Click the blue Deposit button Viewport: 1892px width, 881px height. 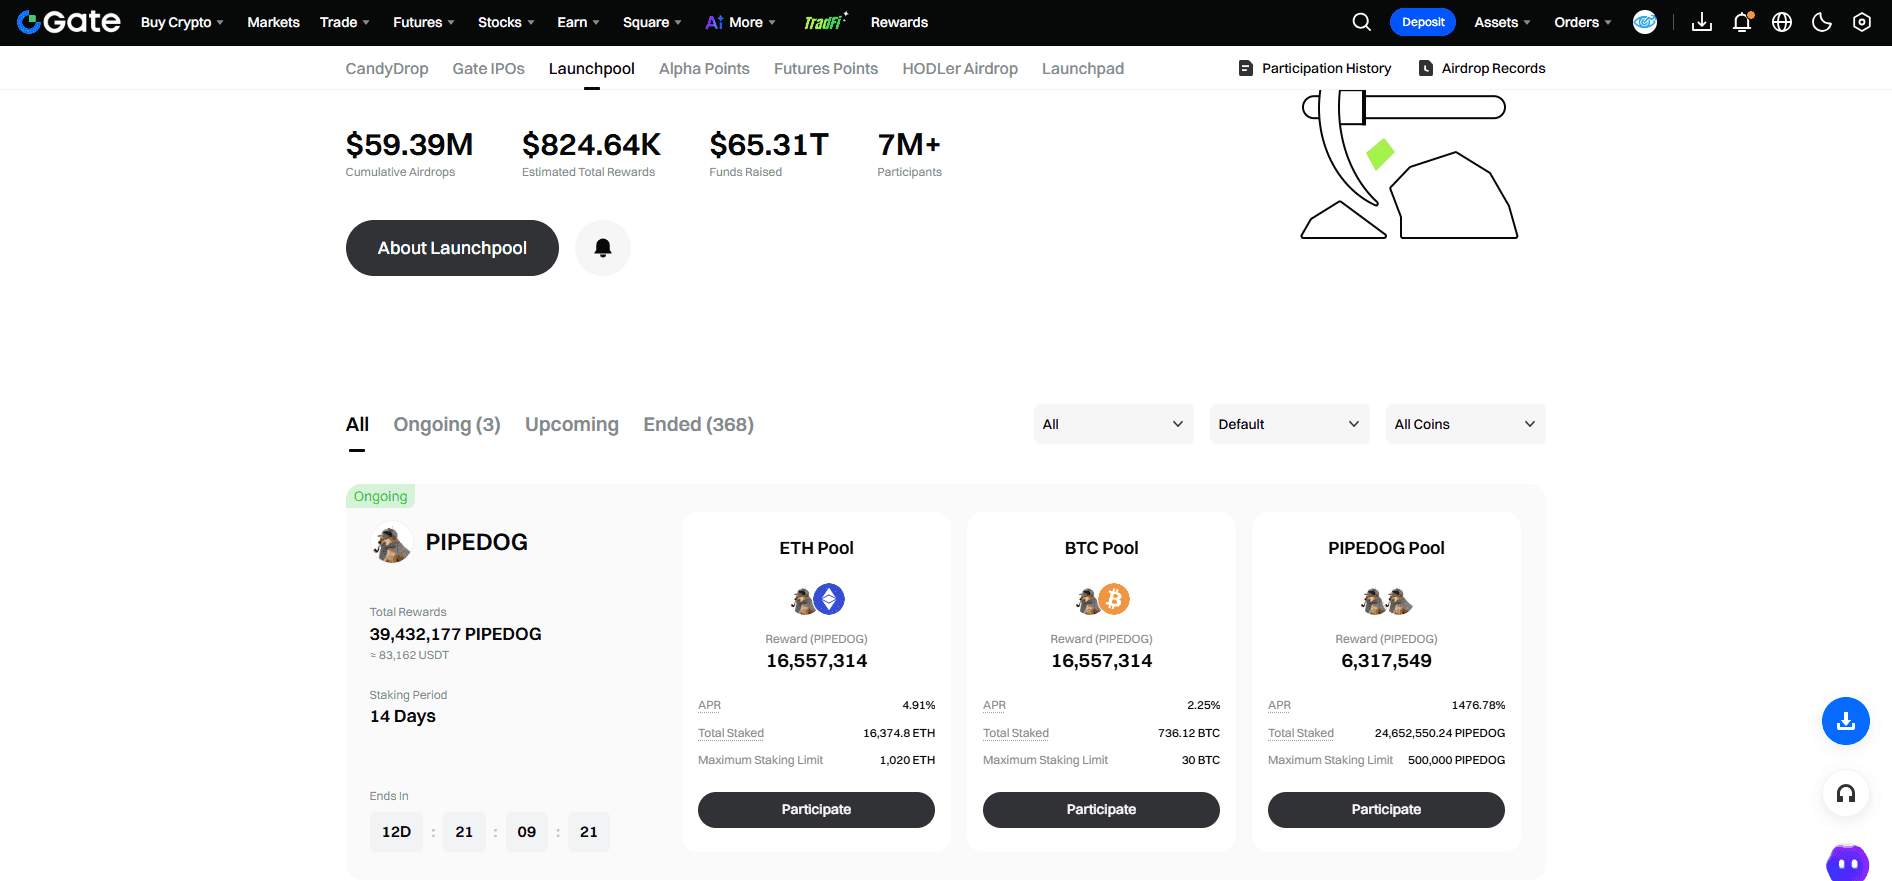(1422, 22)
